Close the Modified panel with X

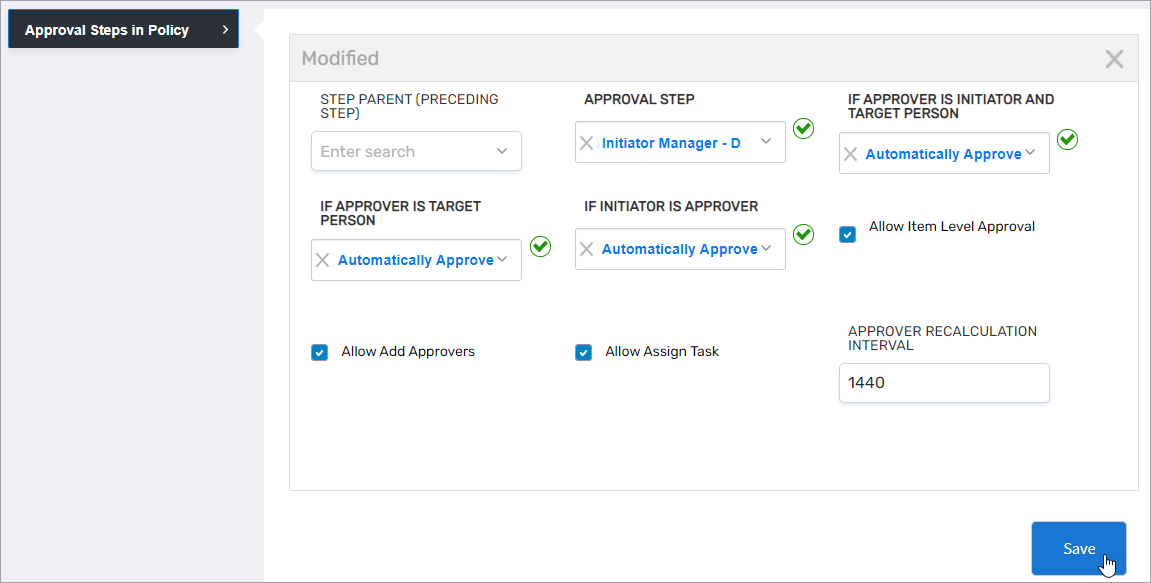[x=1114, y=59]
